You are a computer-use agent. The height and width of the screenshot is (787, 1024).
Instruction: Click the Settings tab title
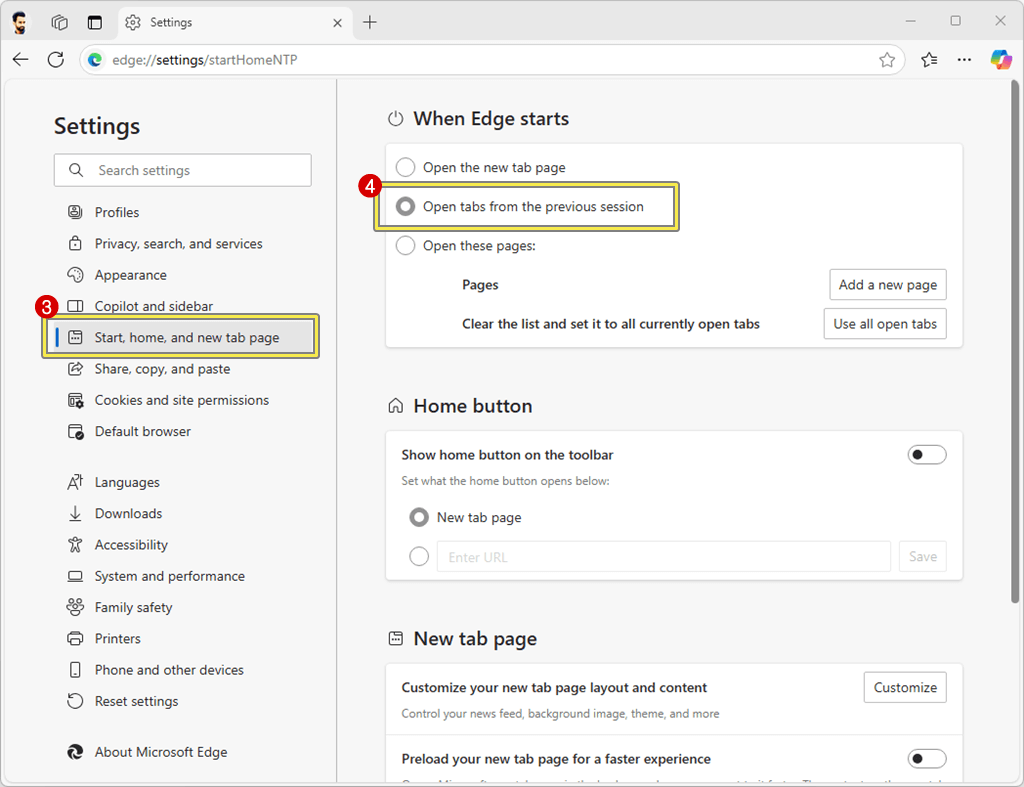[x=171, y=23]
